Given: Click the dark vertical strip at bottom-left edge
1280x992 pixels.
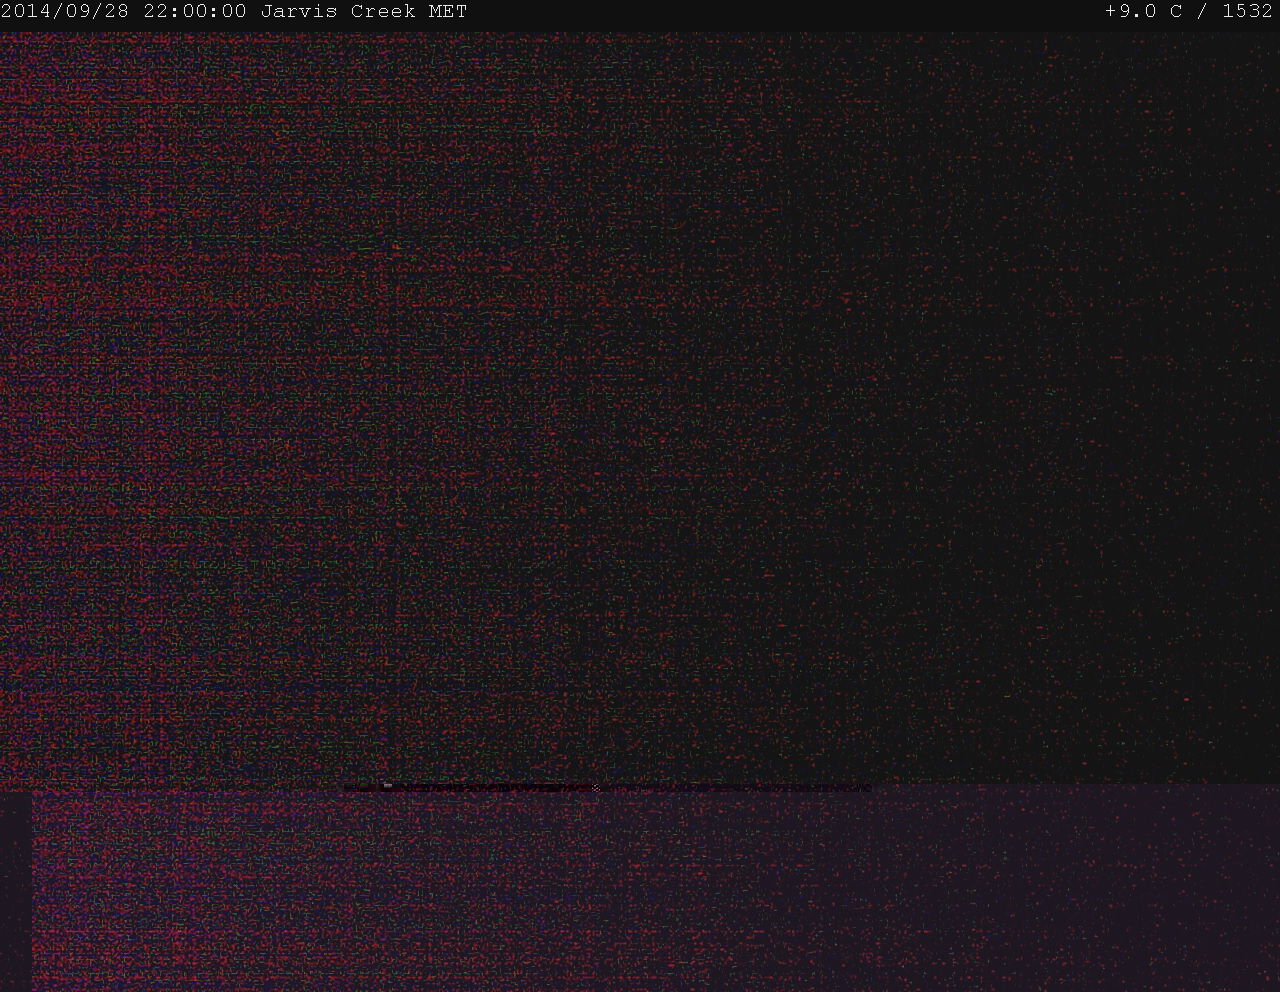Looking at the screenshot, I should [15, 890].
